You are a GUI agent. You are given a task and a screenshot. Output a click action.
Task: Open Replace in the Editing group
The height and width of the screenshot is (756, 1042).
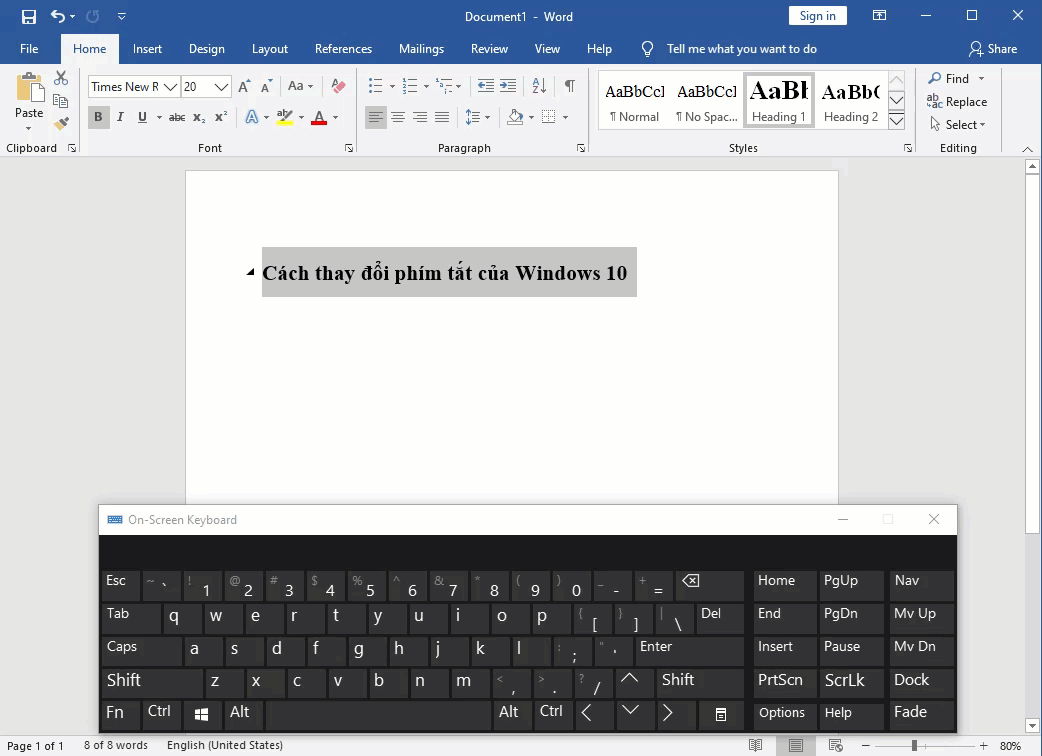958,101
